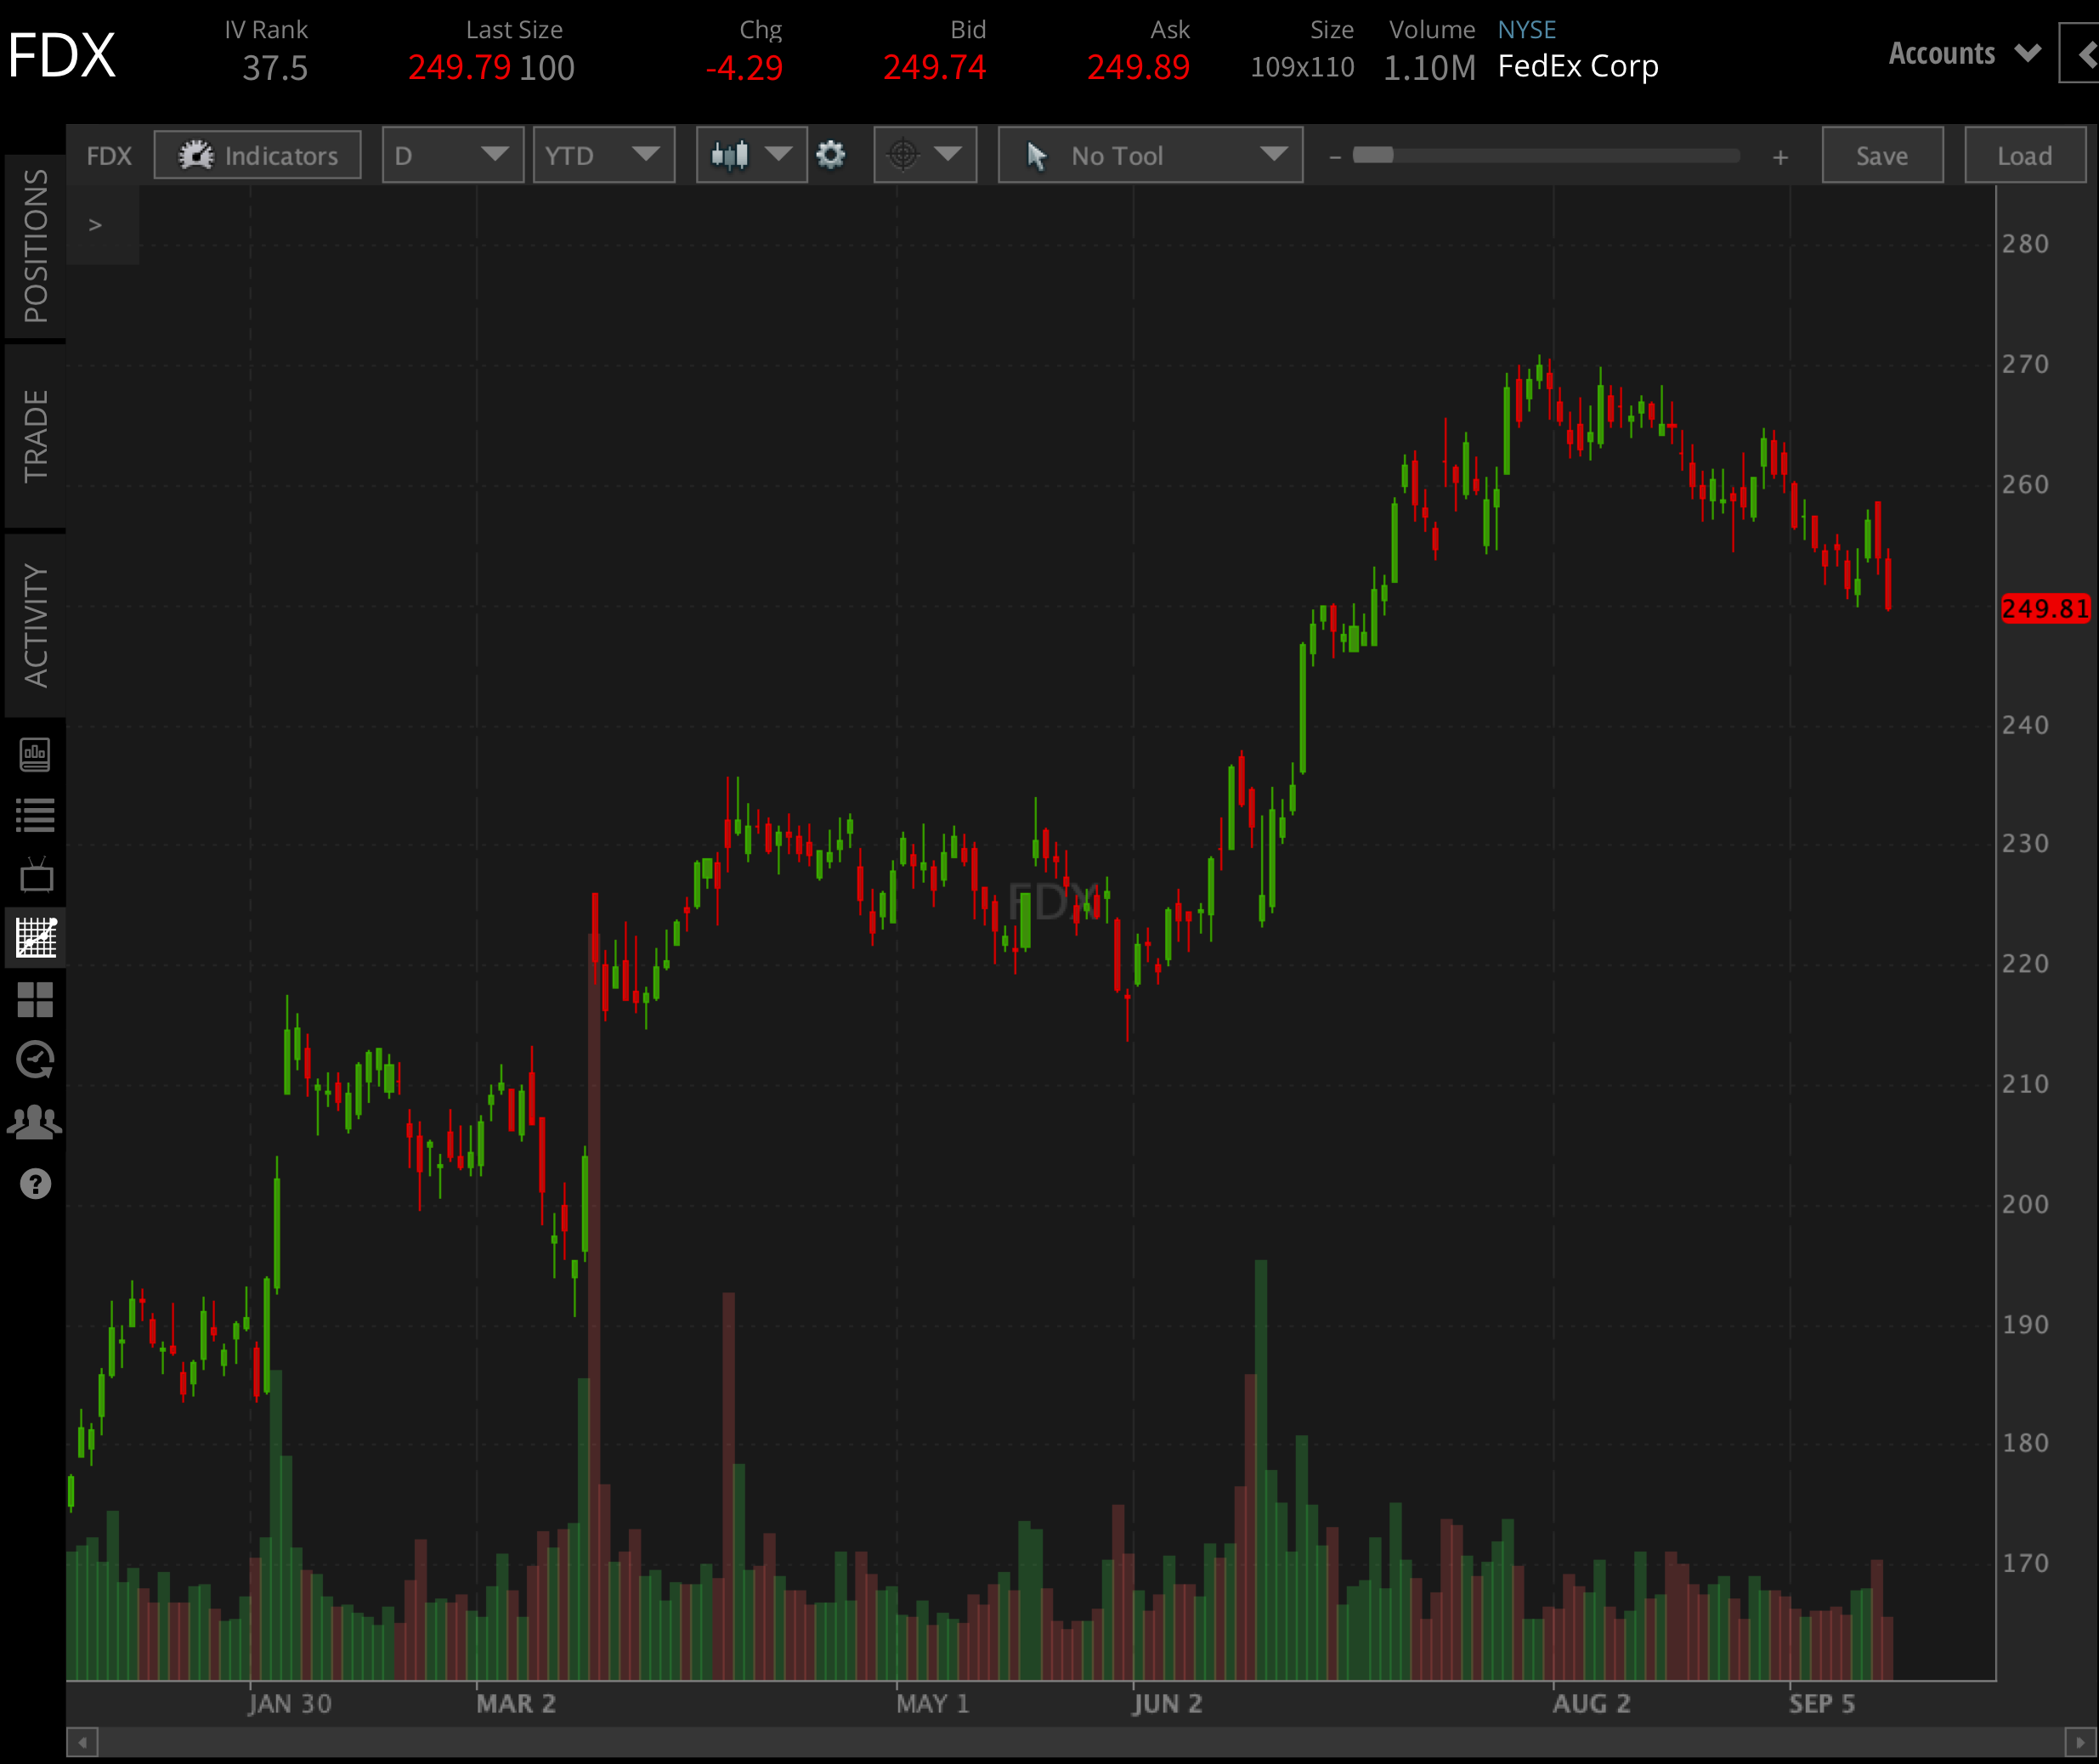Click the history clock icon in sidebar
The width and height of the screenshot is (2099, 1764).
[36, 1061]
